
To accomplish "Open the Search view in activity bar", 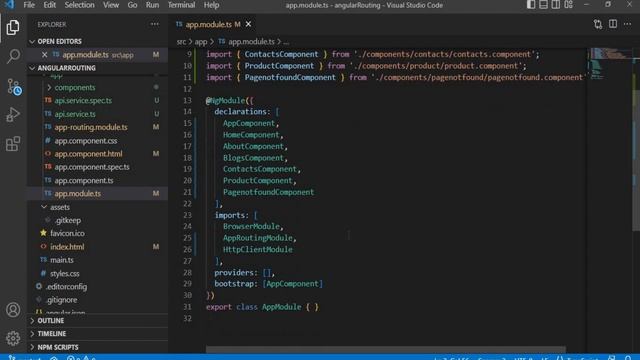I will point(13,56).
